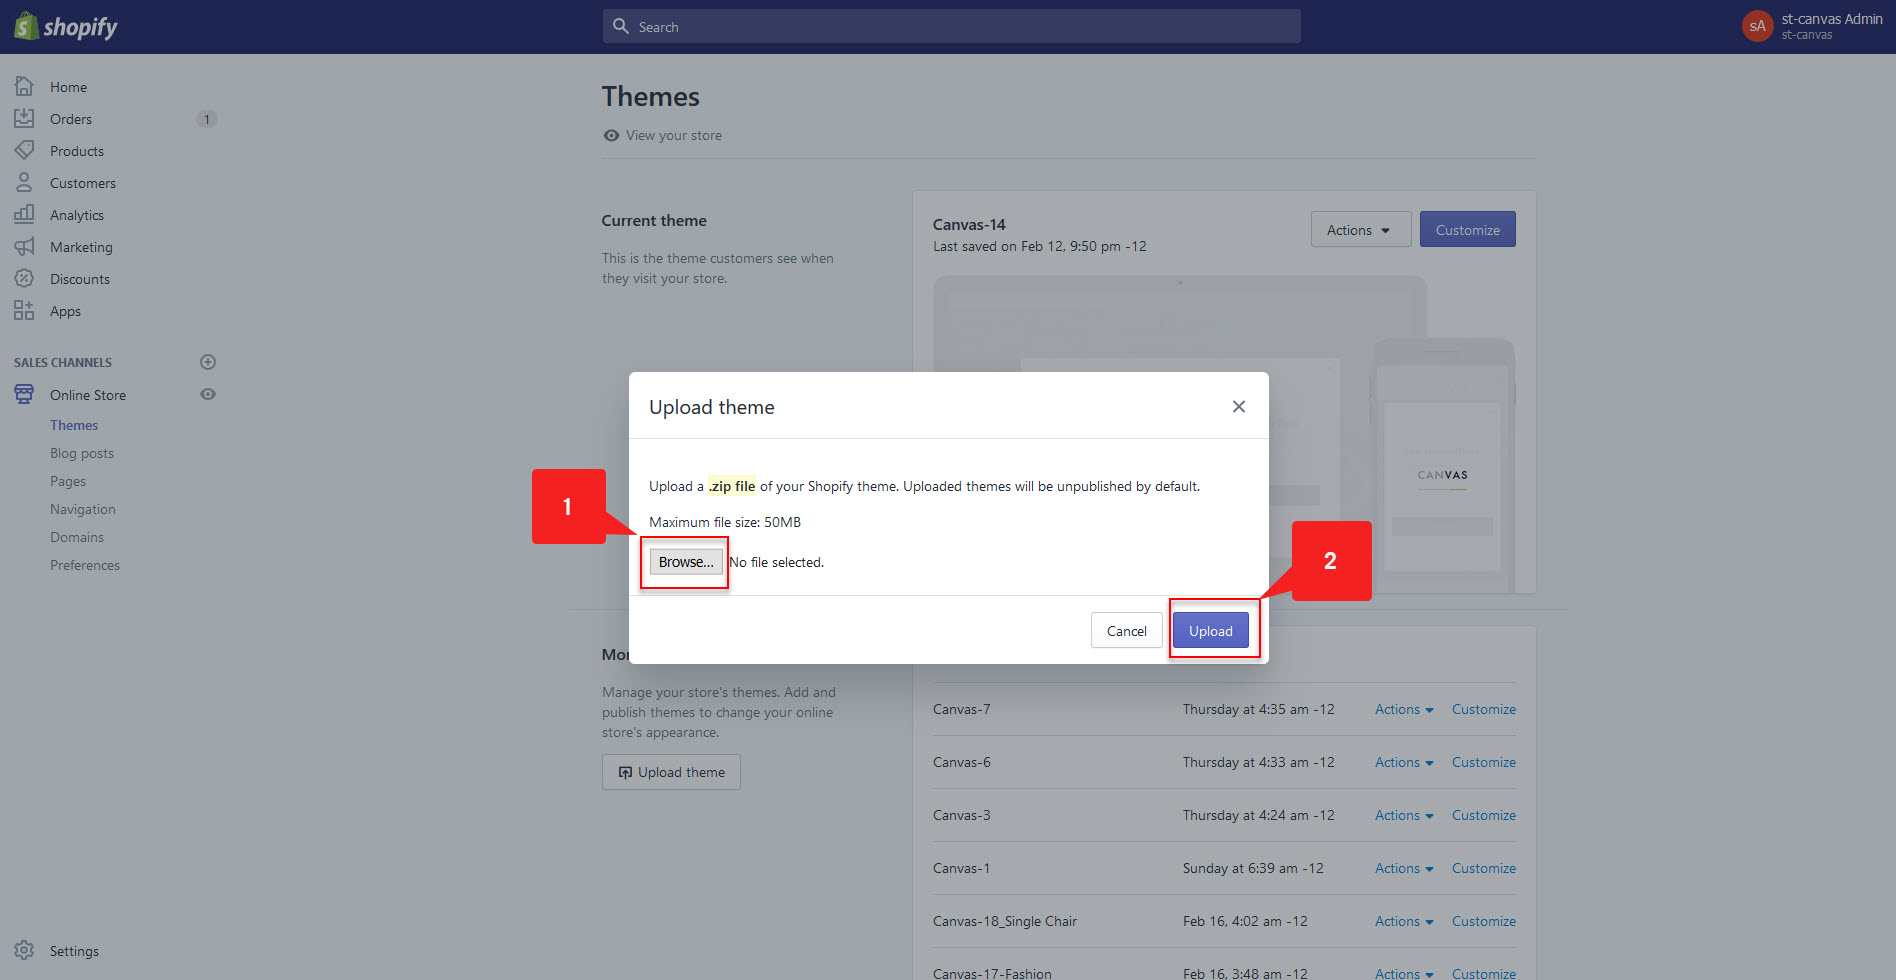Image resolution: width=1896 pixels, height=980 pixels.
Task: Open Products via the tag icon
Action: tap(24, 151)
